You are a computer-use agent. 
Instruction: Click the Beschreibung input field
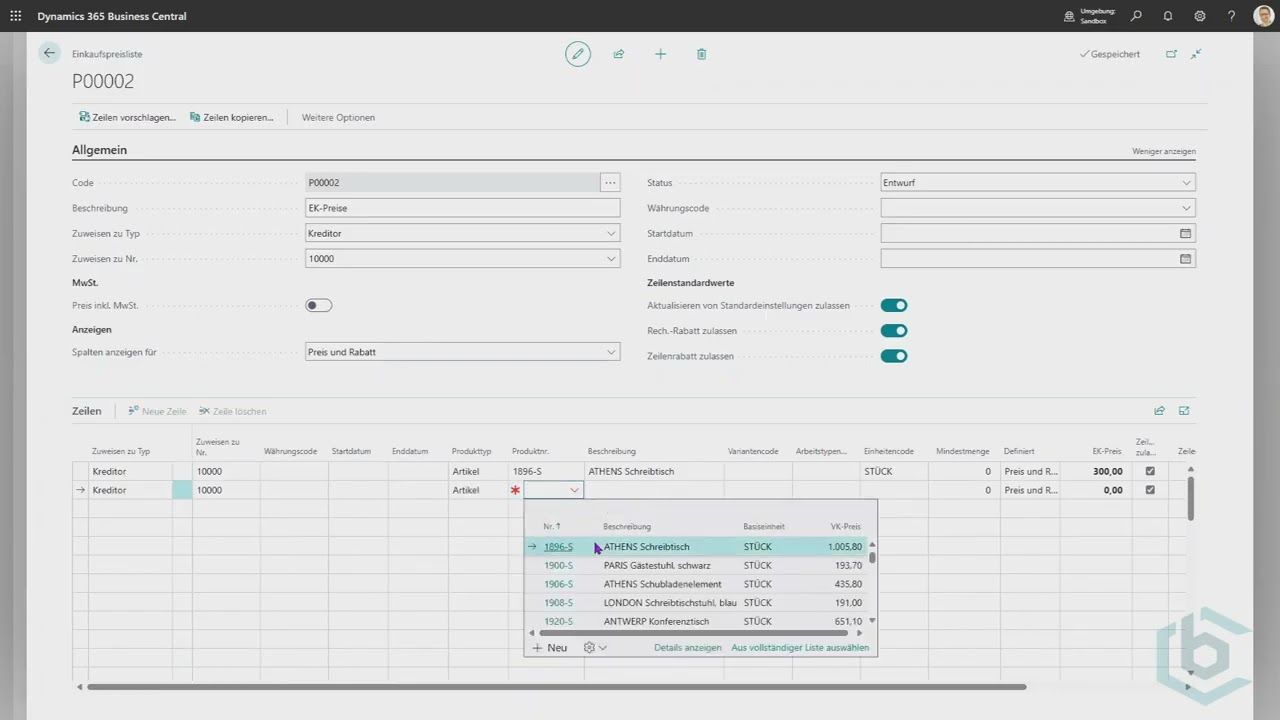[462, 208]
